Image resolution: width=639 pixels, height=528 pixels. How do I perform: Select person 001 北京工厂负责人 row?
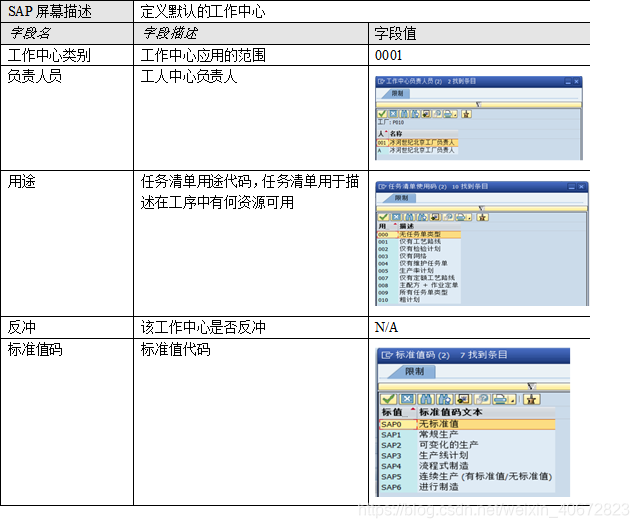pos(417,143)
